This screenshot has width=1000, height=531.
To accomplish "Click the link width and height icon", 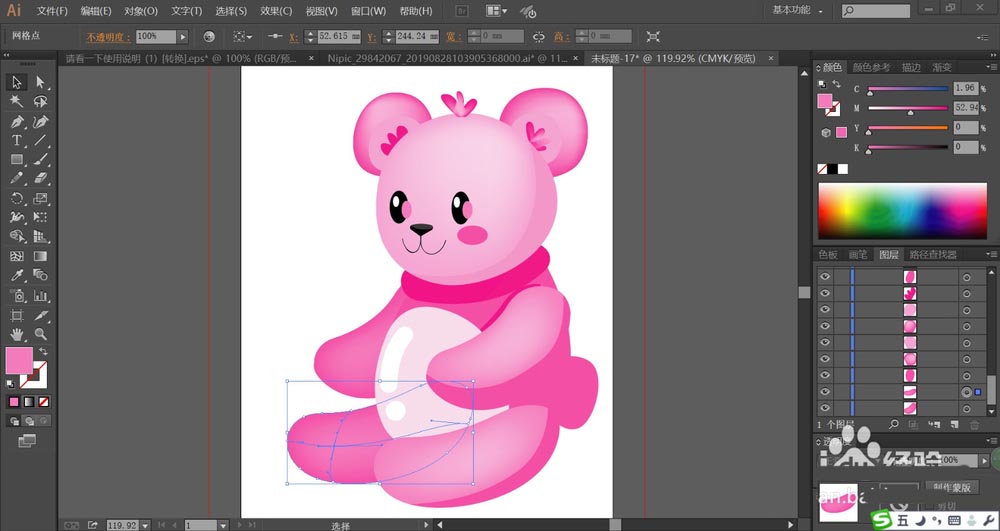I will pos(539,37).
